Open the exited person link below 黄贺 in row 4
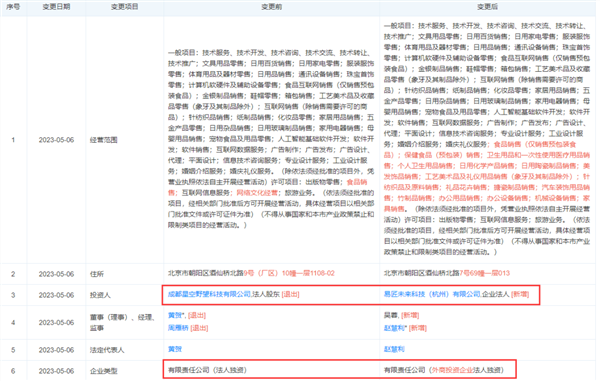Image resolution: width=600 pixels, height=381 pixels. pos(178,328)
